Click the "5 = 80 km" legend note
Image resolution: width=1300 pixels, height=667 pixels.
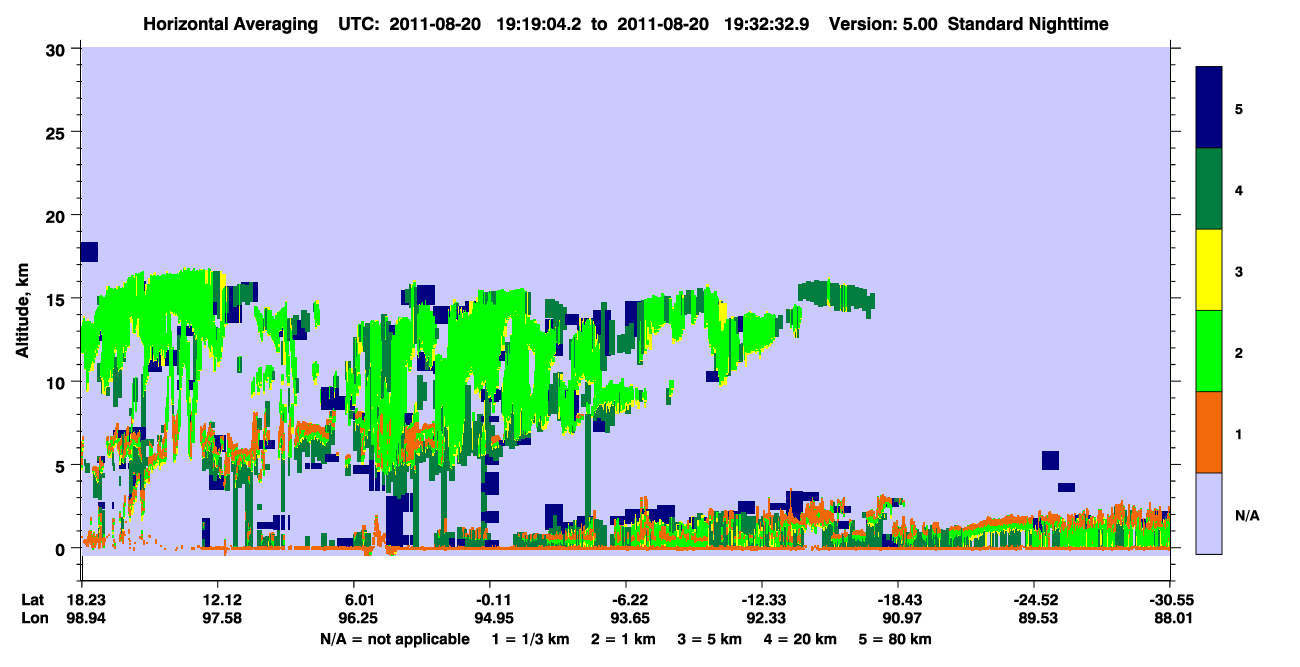pyautogui.click(x=897, y=639)
